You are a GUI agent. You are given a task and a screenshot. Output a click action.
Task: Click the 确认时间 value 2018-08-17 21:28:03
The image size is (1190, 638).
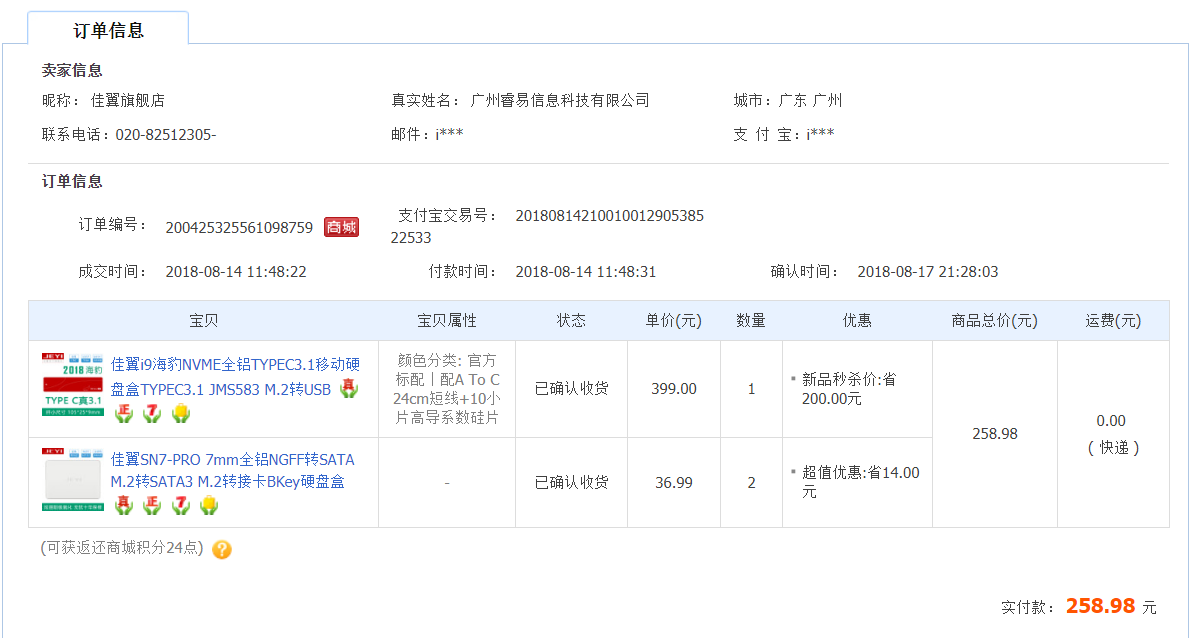[928, 272]
